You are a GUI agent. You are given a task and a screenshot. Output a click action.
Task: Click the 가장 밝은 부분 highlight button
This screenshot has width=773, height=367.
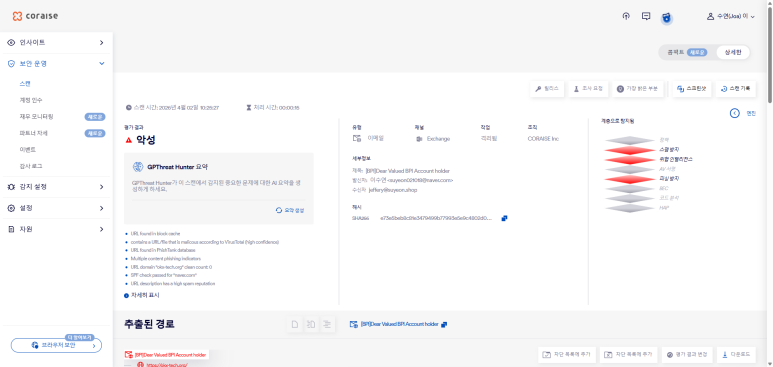(x=638, y=89)
